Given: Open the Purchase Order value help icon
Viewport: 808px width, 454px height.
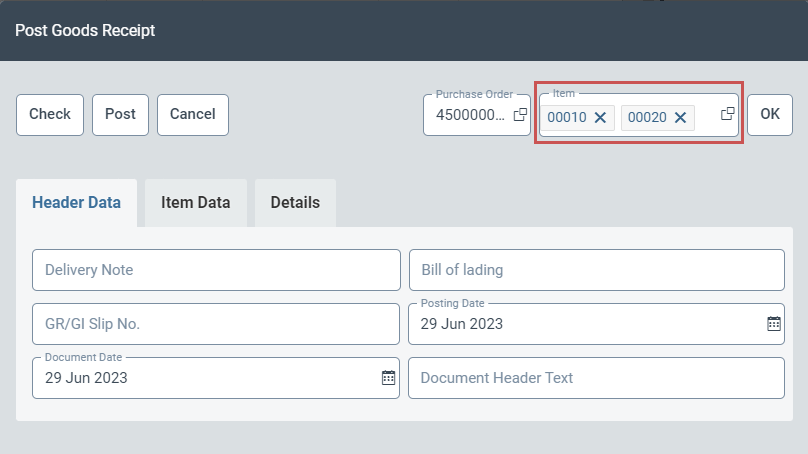Looking at the screenshot, I should click(x=520, y=115).
